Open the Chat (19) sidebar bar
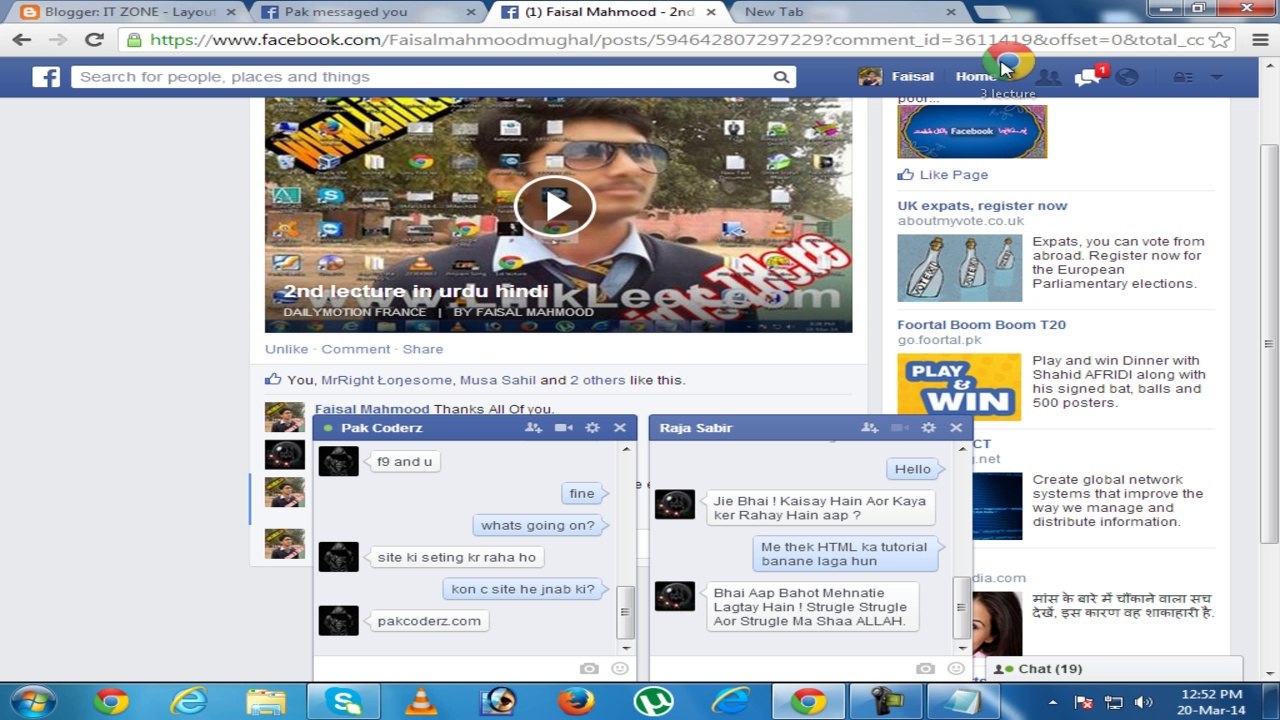 pos(1114,669)
